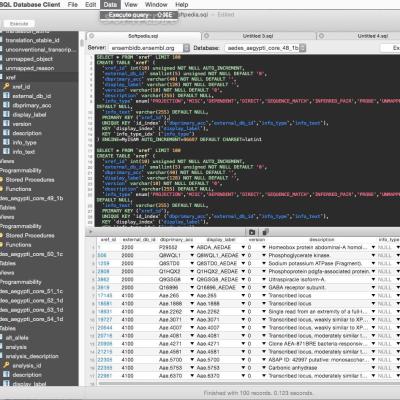400x400 pixels.
Task: Click the xref_id primary key icon
Action: click(x=6, y=87)
